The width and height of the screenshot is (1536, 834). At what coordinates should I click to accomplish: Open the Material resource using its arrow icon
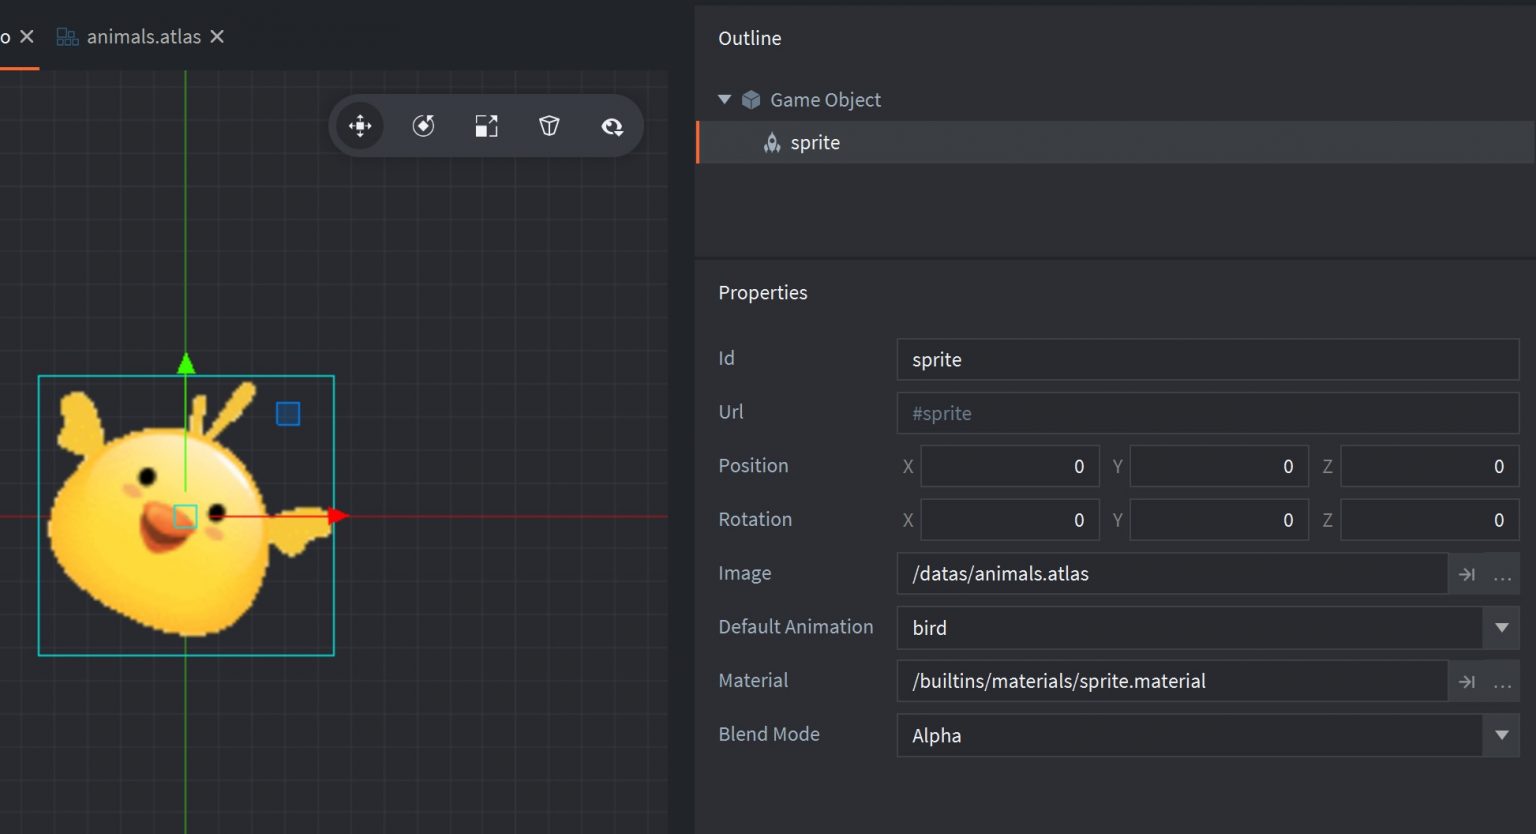coord(1466,681)
